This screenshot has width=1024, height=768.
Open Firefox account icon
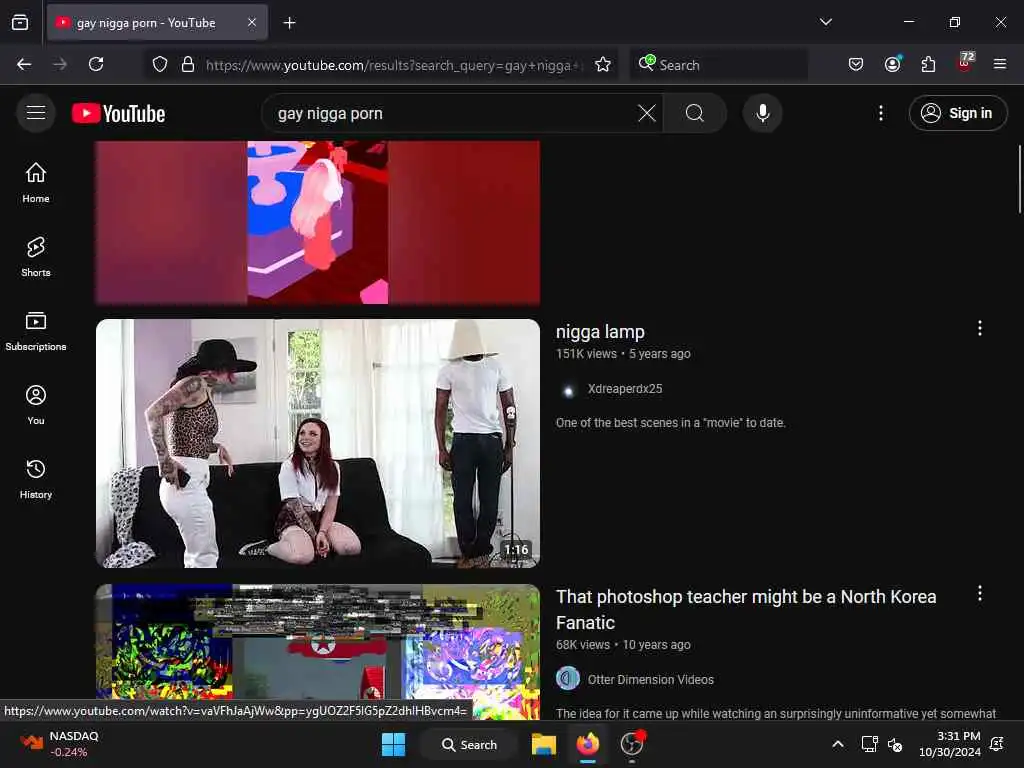tap(892, 64)
